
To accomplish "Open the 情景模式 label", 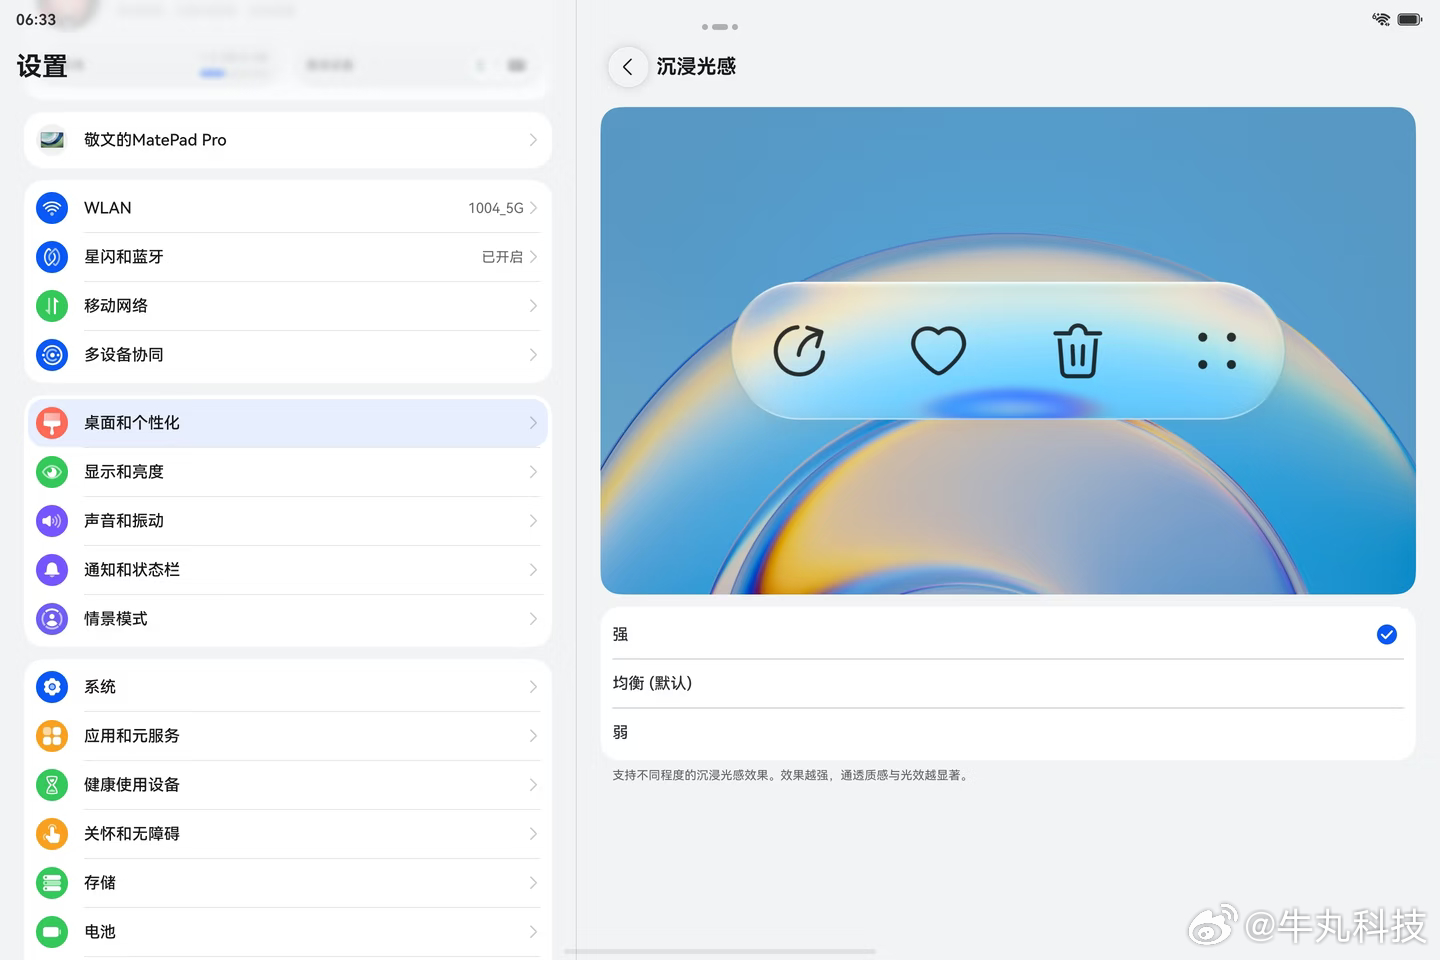I will click(116, 619).
